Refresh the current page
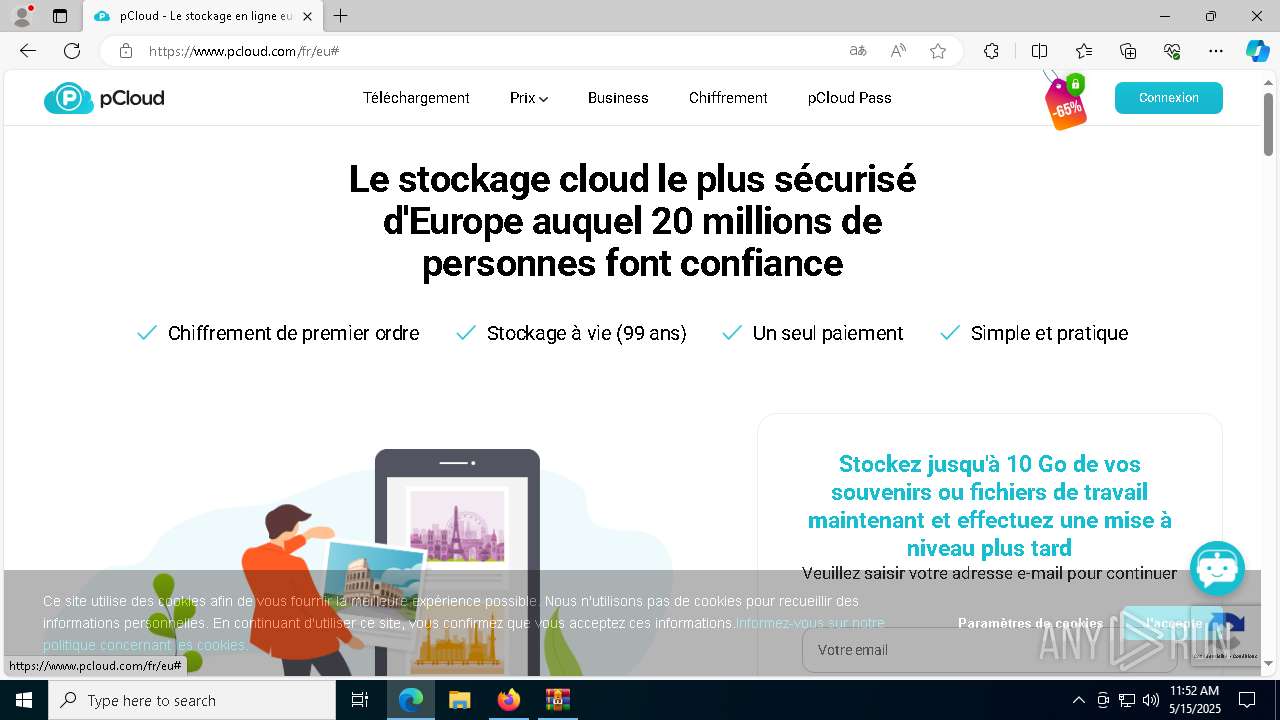Image resolution: width=1280 pixels, height=720 pixels. 72,51
